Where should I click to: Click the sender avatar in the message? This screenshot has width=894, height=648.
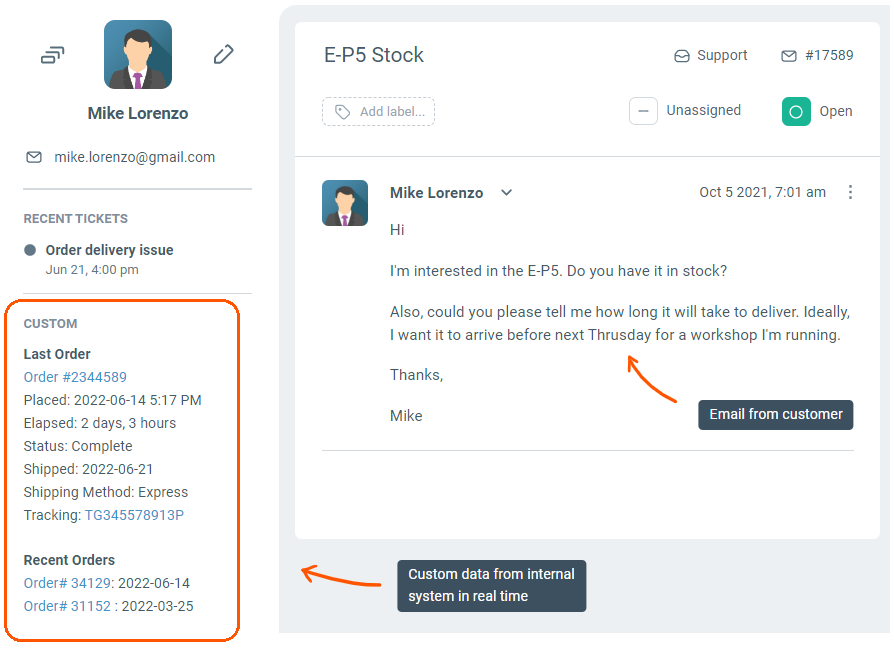(344, 203)
